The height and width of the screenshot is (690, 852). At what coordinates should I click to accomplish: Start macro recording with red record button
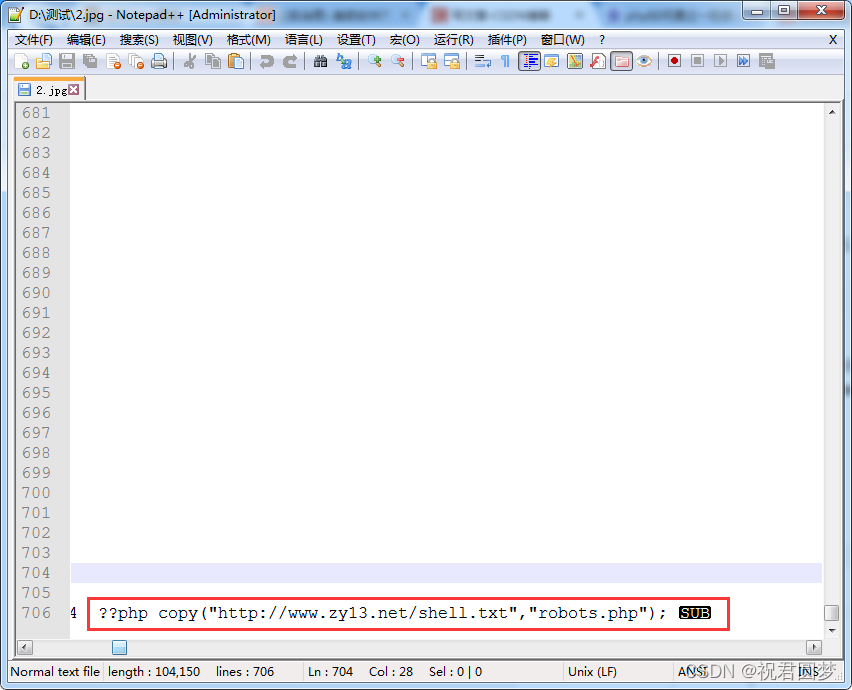pos(674,61)
